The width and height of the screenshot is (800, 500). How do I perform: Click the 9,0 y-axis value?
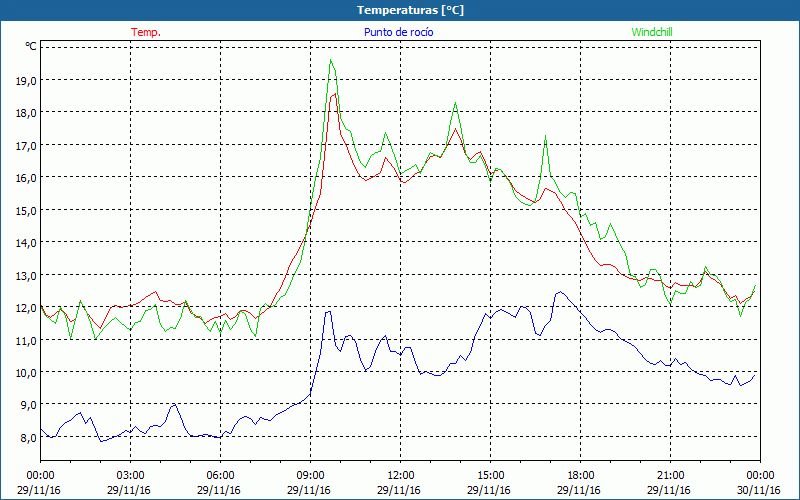pyautogui.click(x=29, y=405)
